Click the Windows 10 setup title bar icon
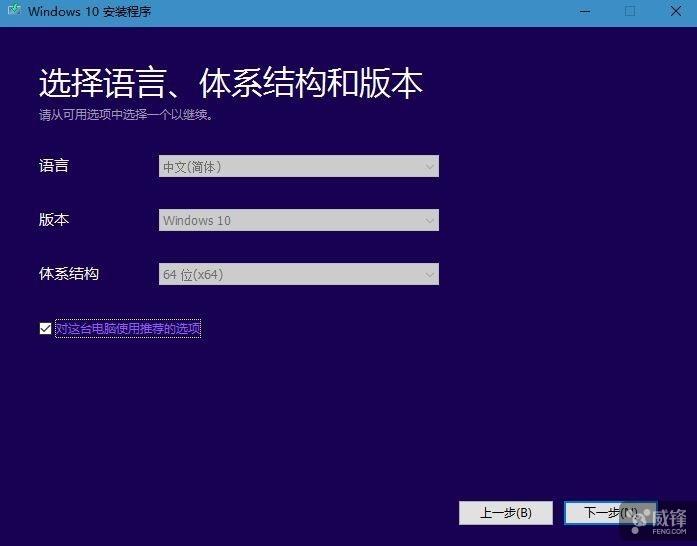Image resolution: width=697 pixels, height=546 pixels. 13,10
